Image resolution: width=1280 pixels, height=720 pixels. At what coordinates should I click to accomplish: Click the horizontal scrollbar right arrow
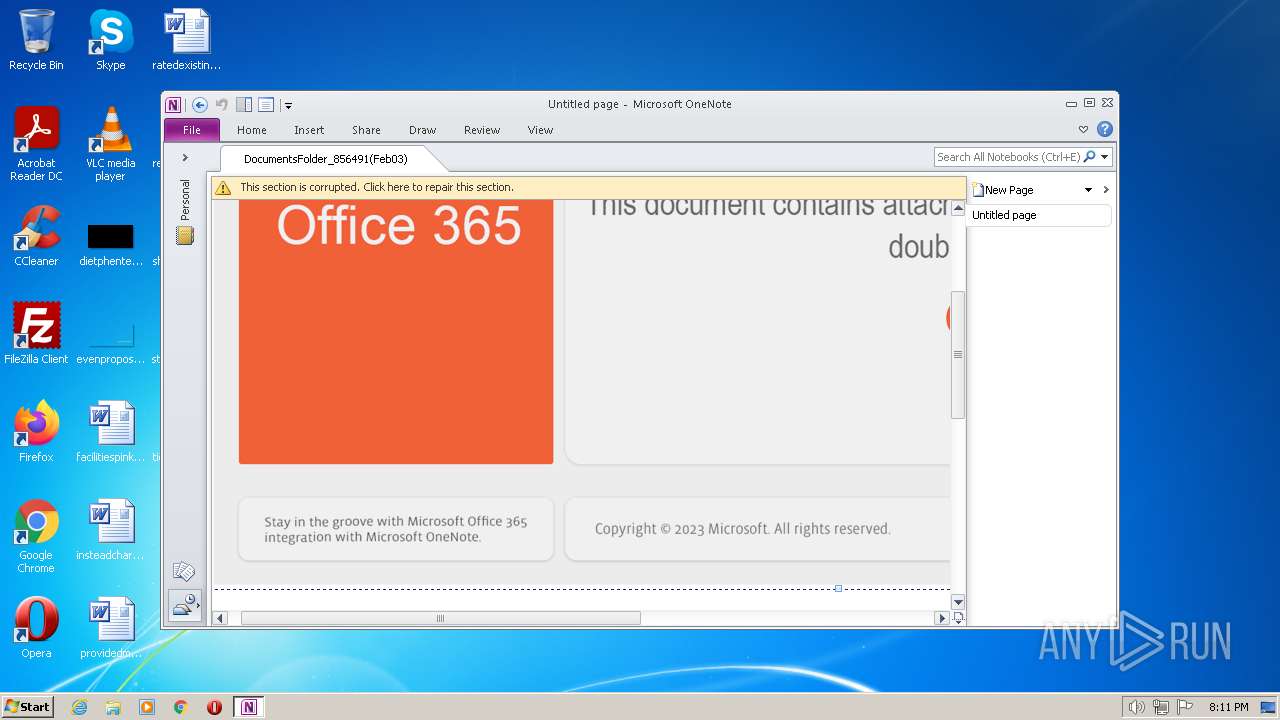[x=941, y=618]
